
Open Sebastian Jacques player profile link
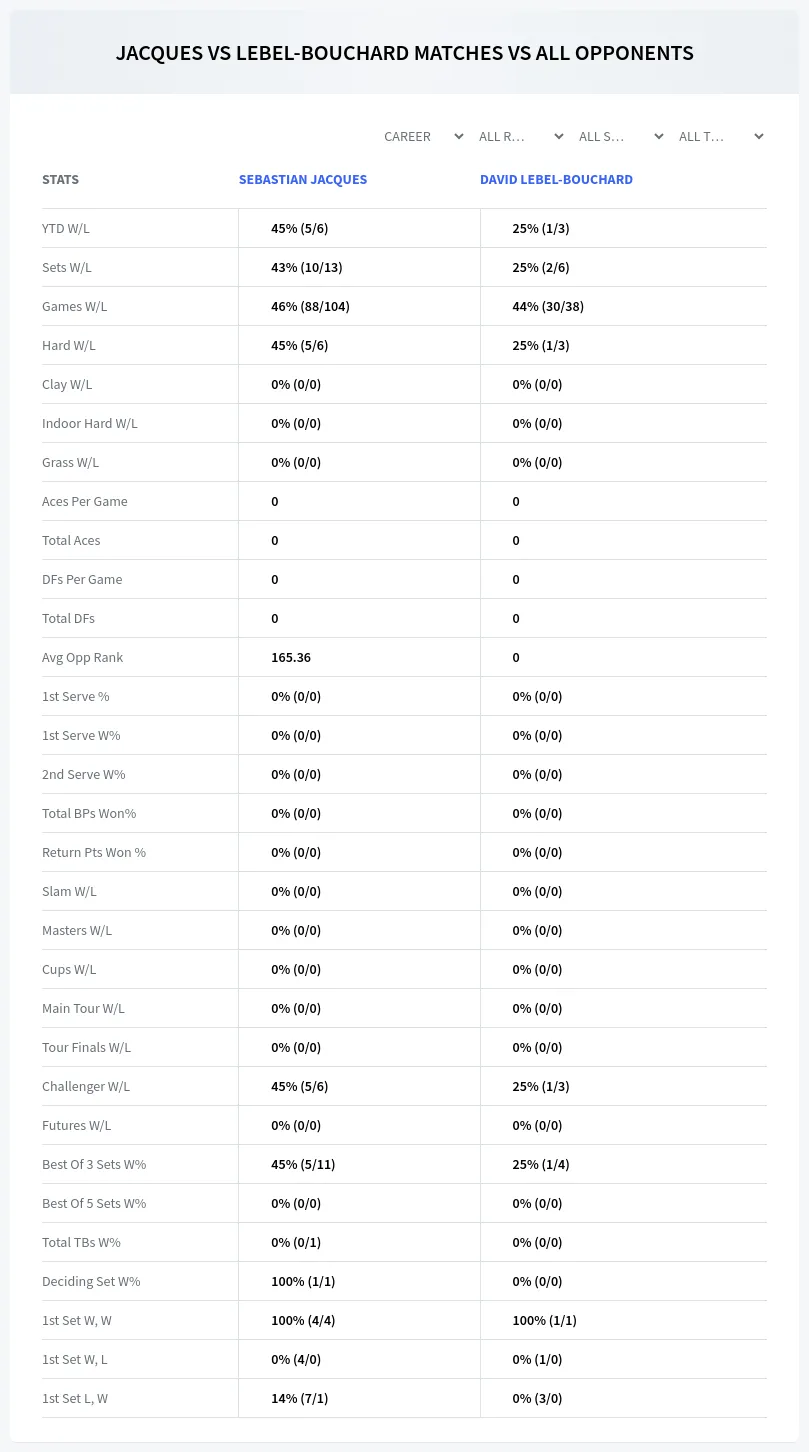click(x=303, y=180)
